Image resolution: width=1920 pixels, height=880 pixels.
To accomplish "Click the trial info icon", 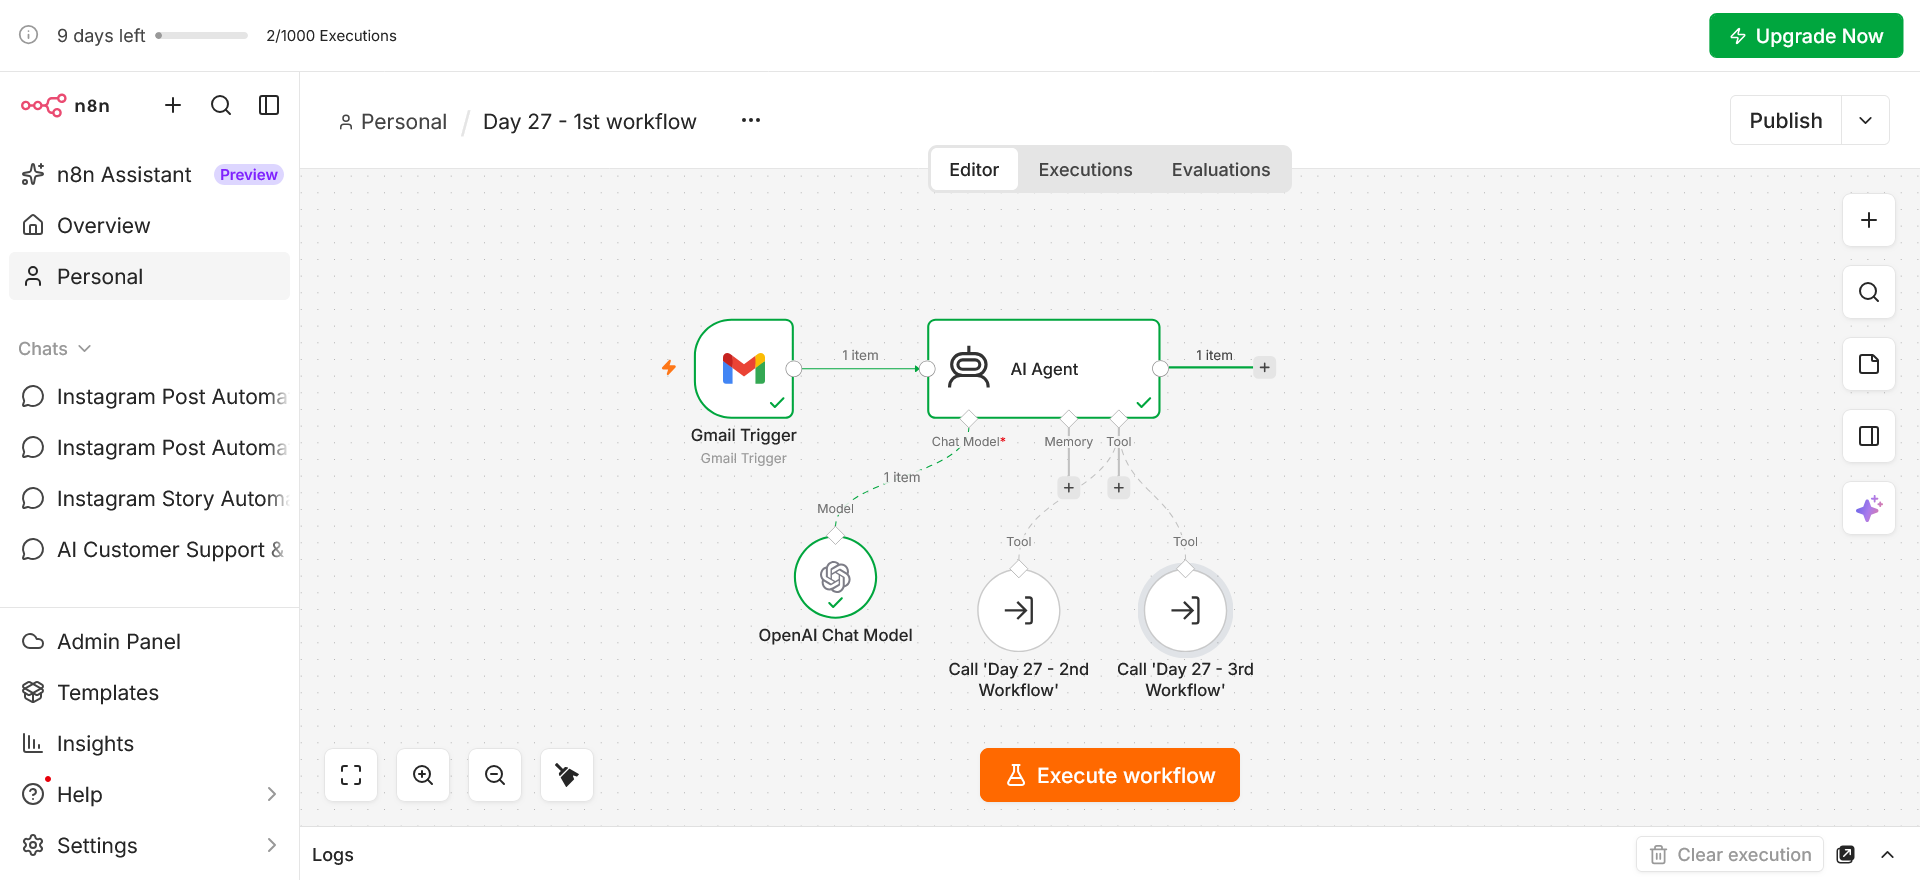I will (x=29, y=35).
